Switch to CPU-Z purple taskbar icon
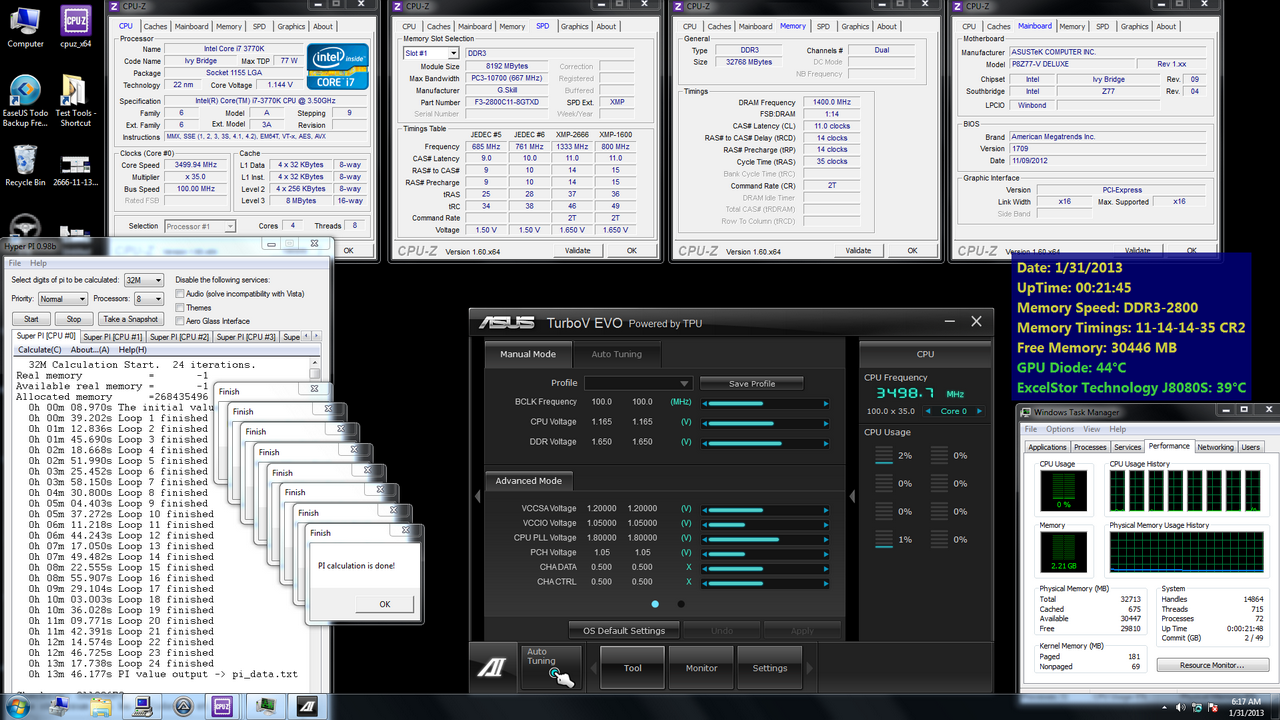 [224, 706]
